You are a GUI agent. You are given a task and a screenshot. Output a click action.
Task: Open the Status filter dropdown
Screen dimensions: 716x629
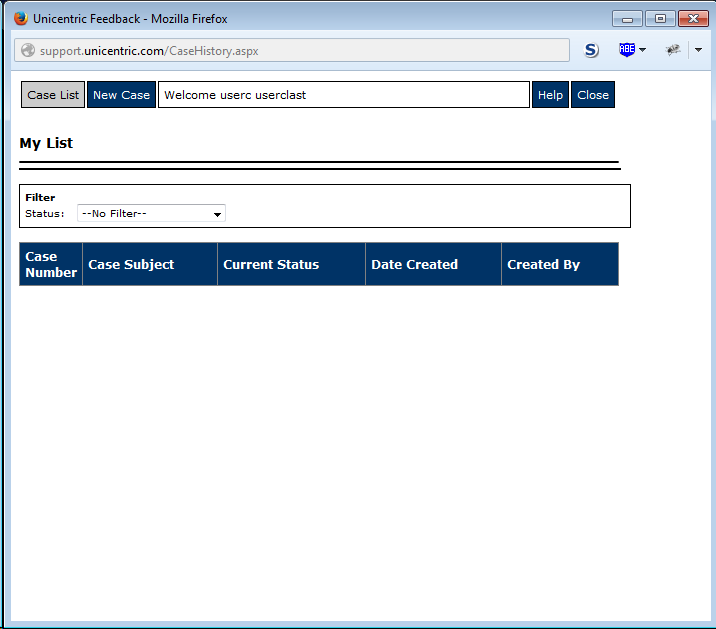point(151,213)
